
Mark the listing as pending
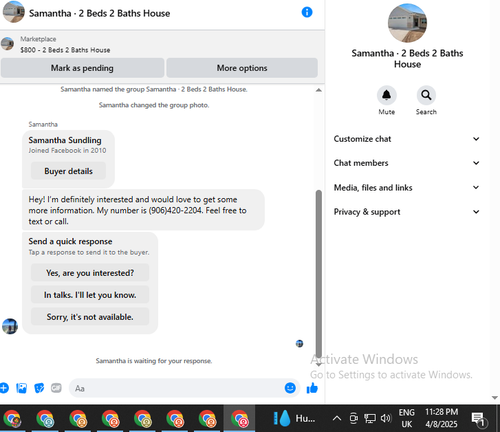[82, 68]
